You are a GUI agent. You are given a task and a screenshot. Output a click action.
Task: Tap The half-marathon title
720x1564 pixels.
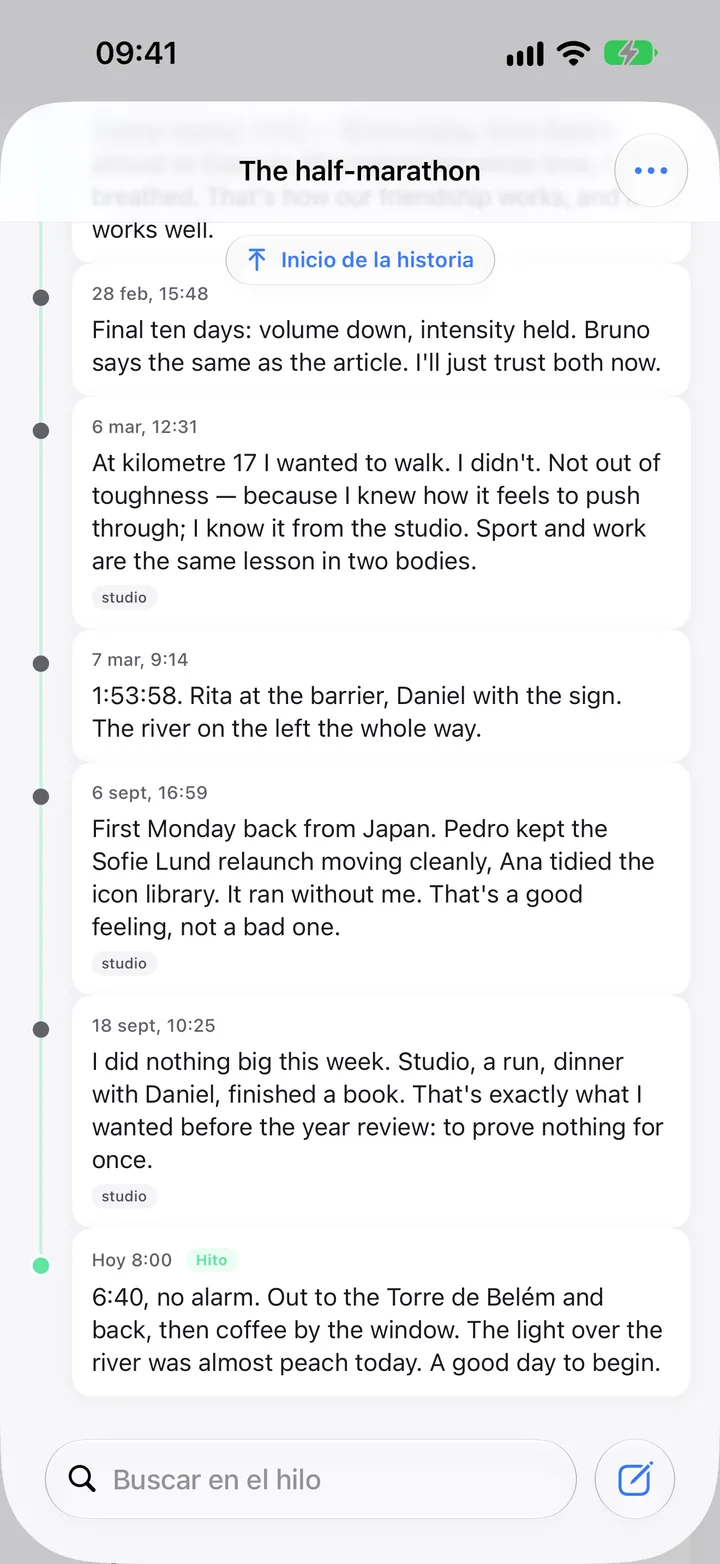(360, 171)
